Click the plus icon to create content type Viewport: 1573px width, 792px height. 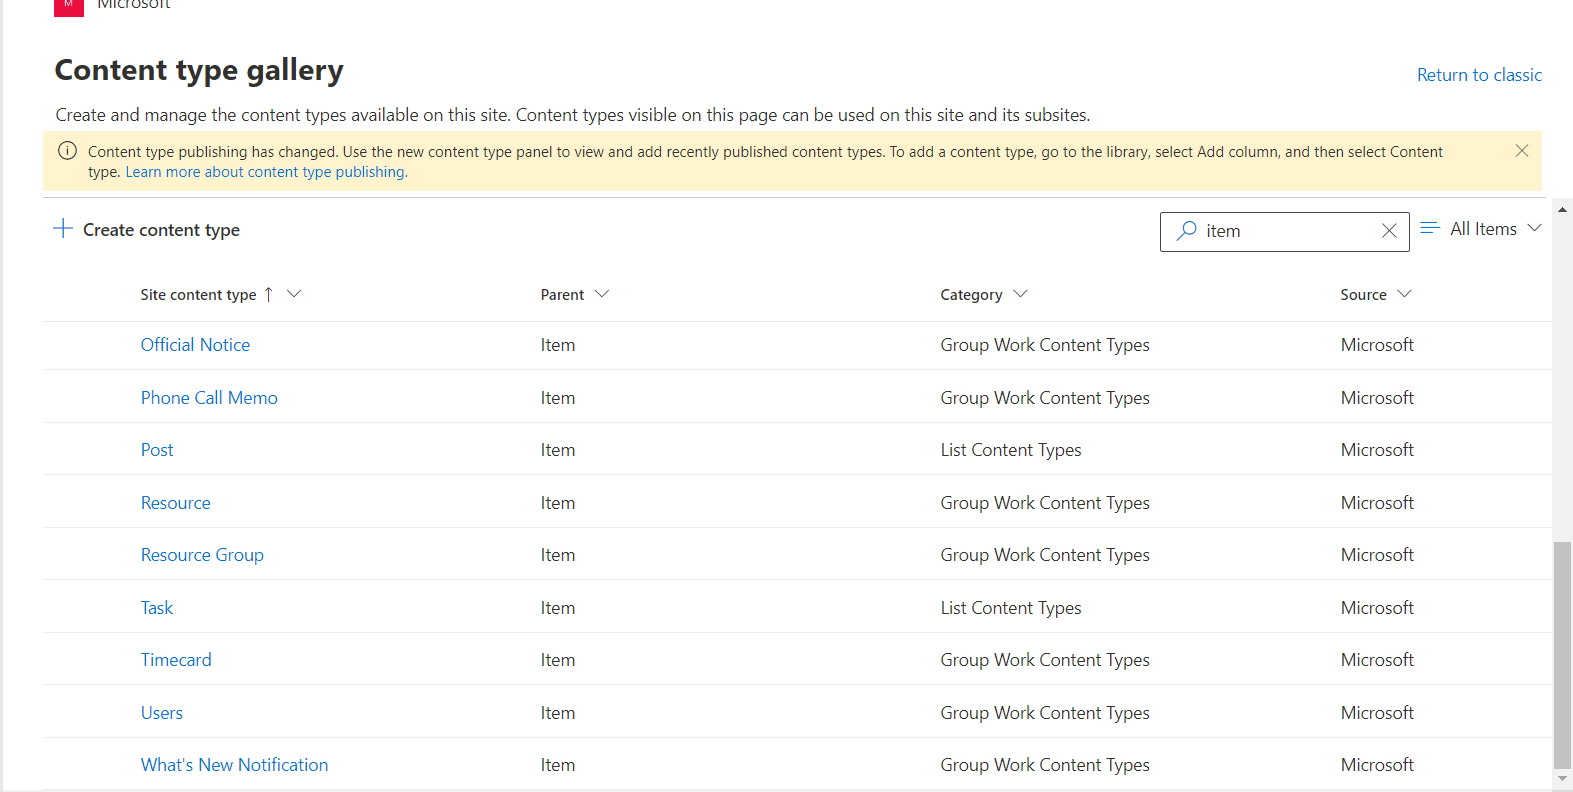[63, 229]
